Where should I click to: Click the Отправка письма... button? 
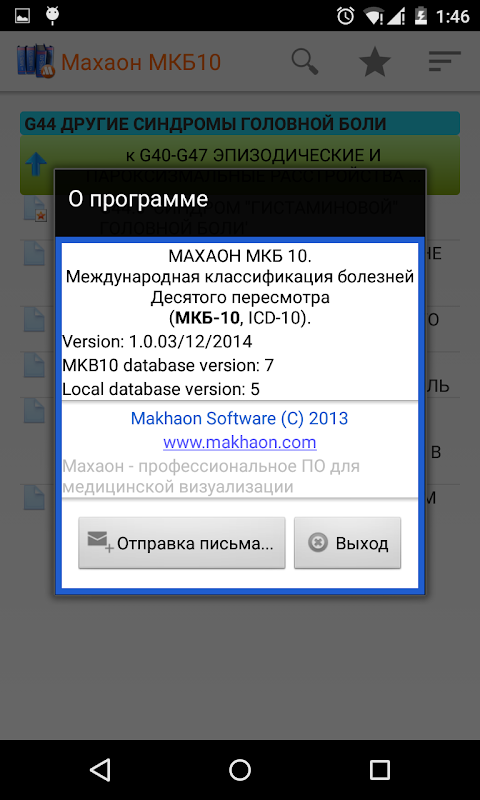coord(182,543)
